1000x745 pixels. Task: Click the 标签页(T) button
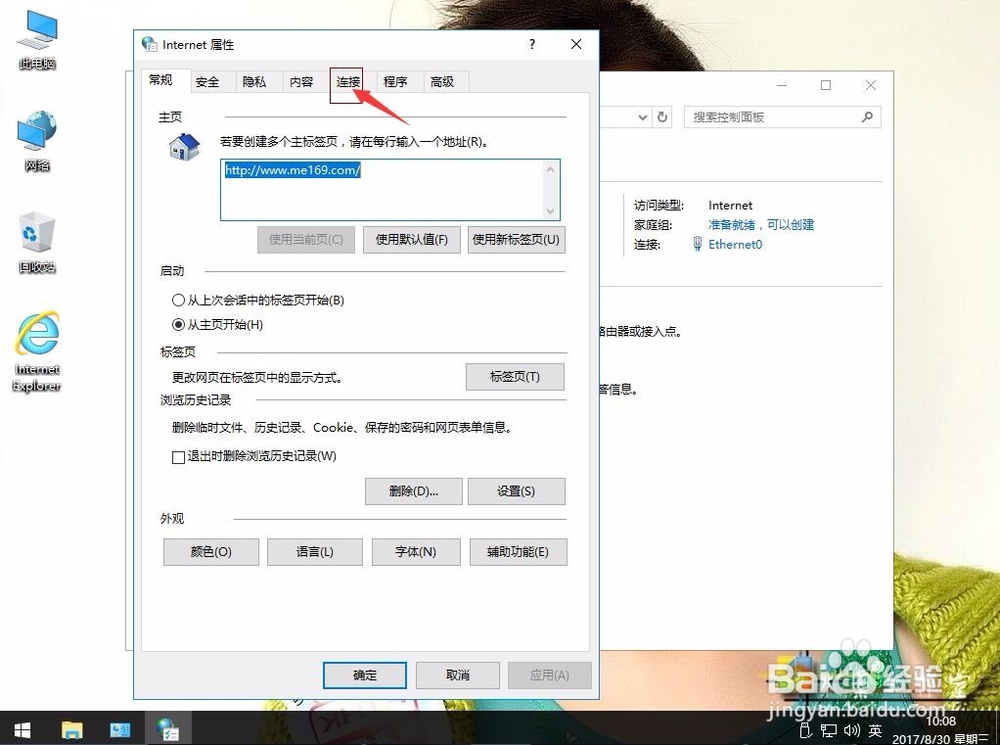click(514, 377)
